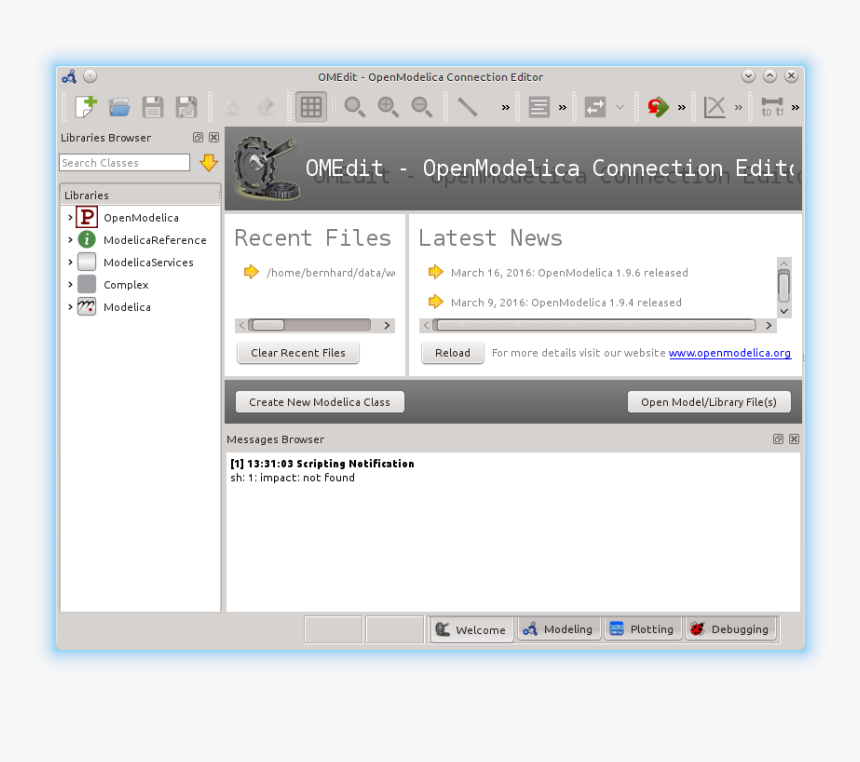Open news OpenModelica 1.9.4 released
Image resolution: width=860 pixels, height=762 pixels.
click(x=566, y=302)
